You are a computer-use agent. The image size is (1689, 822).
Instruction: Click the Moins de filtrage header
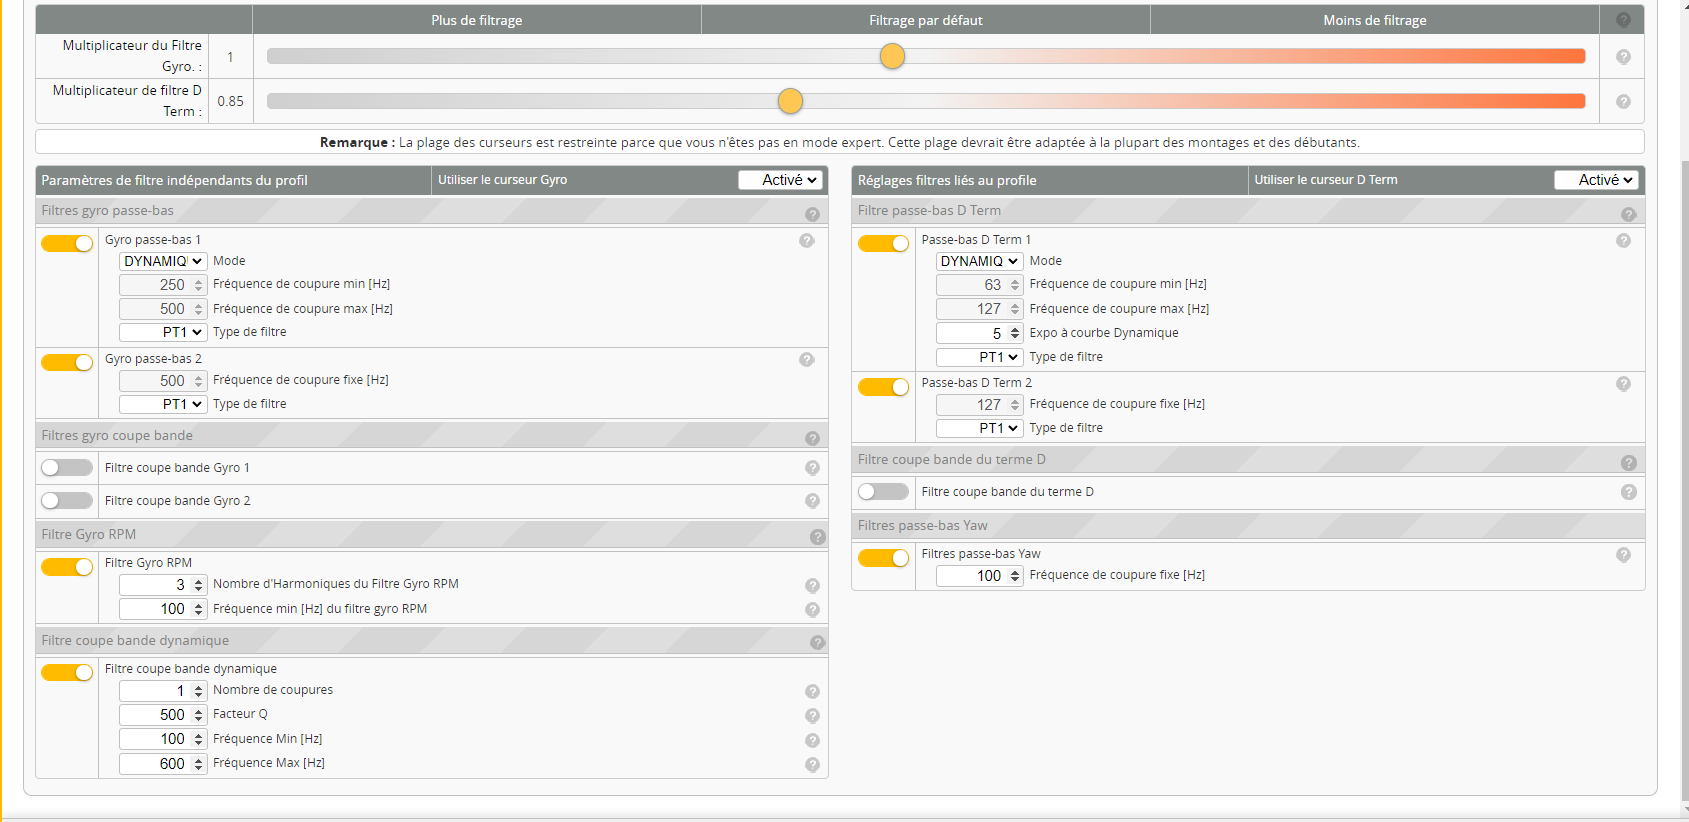[x=1374, y=20]
